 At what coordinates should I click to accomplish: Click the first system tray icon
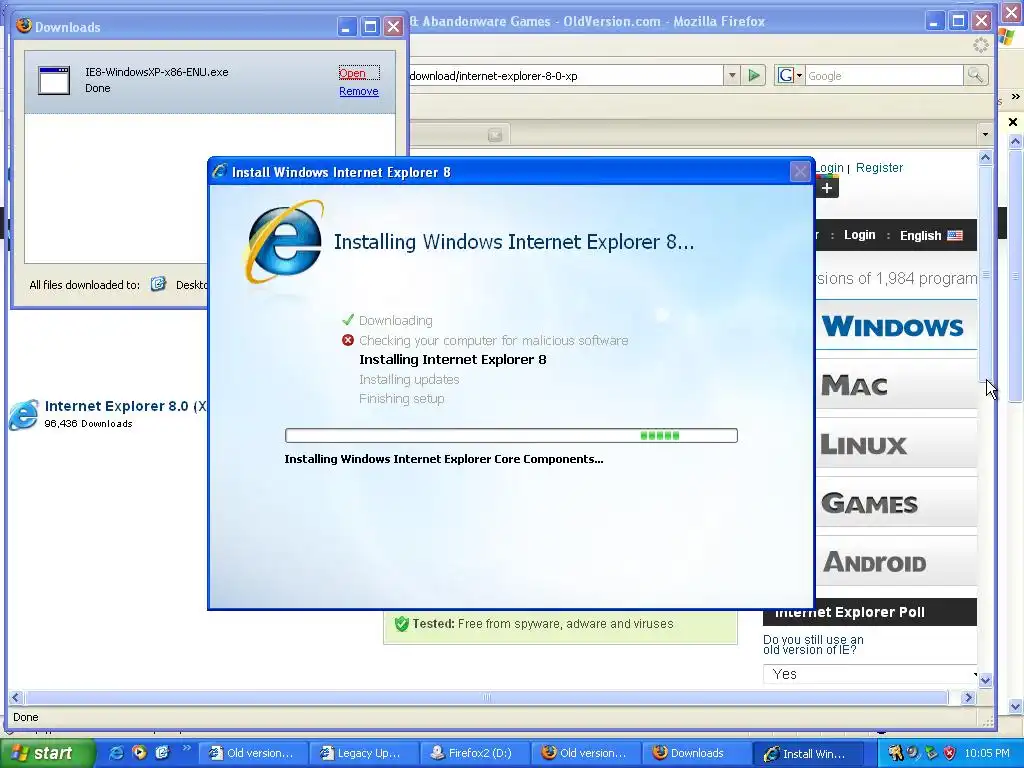pyautogui.click(x=895, y=753)
